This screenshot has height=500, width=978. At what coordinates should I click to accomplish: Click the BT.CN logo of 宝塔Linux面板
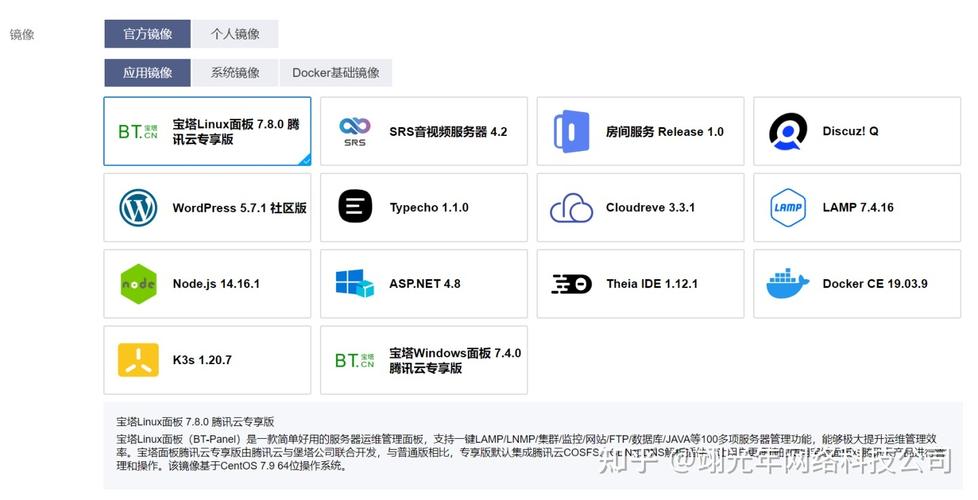138,132
